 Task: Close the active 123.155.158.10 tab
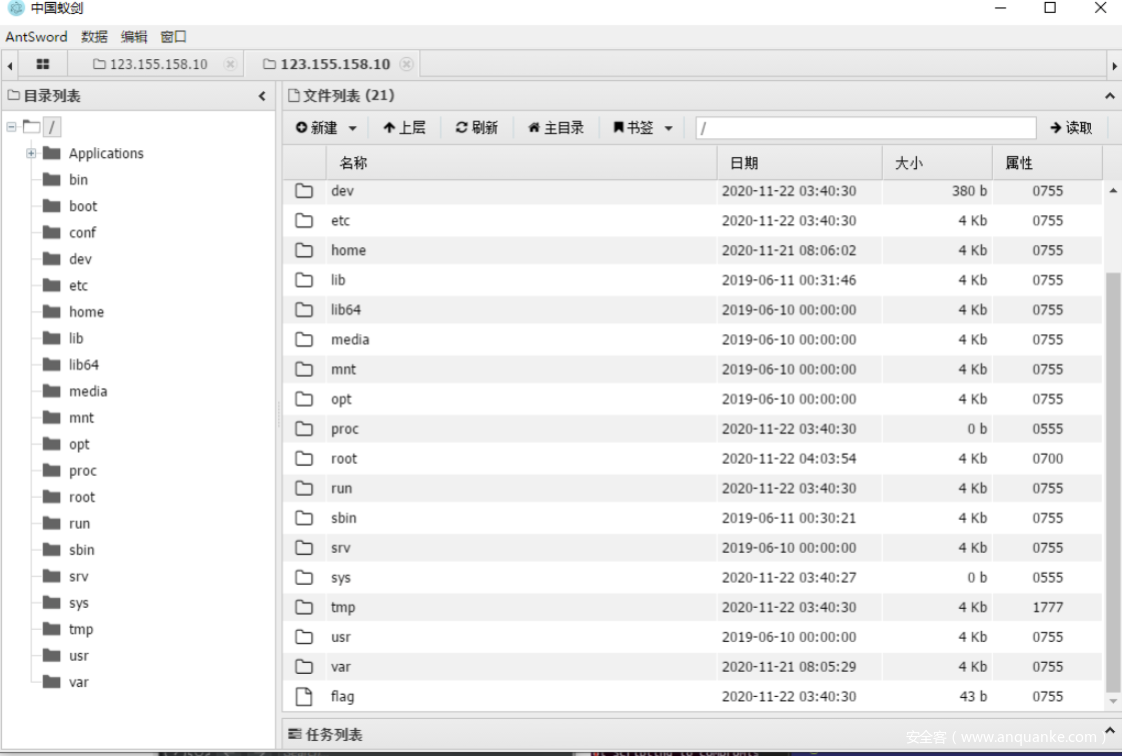coord(406,64)
